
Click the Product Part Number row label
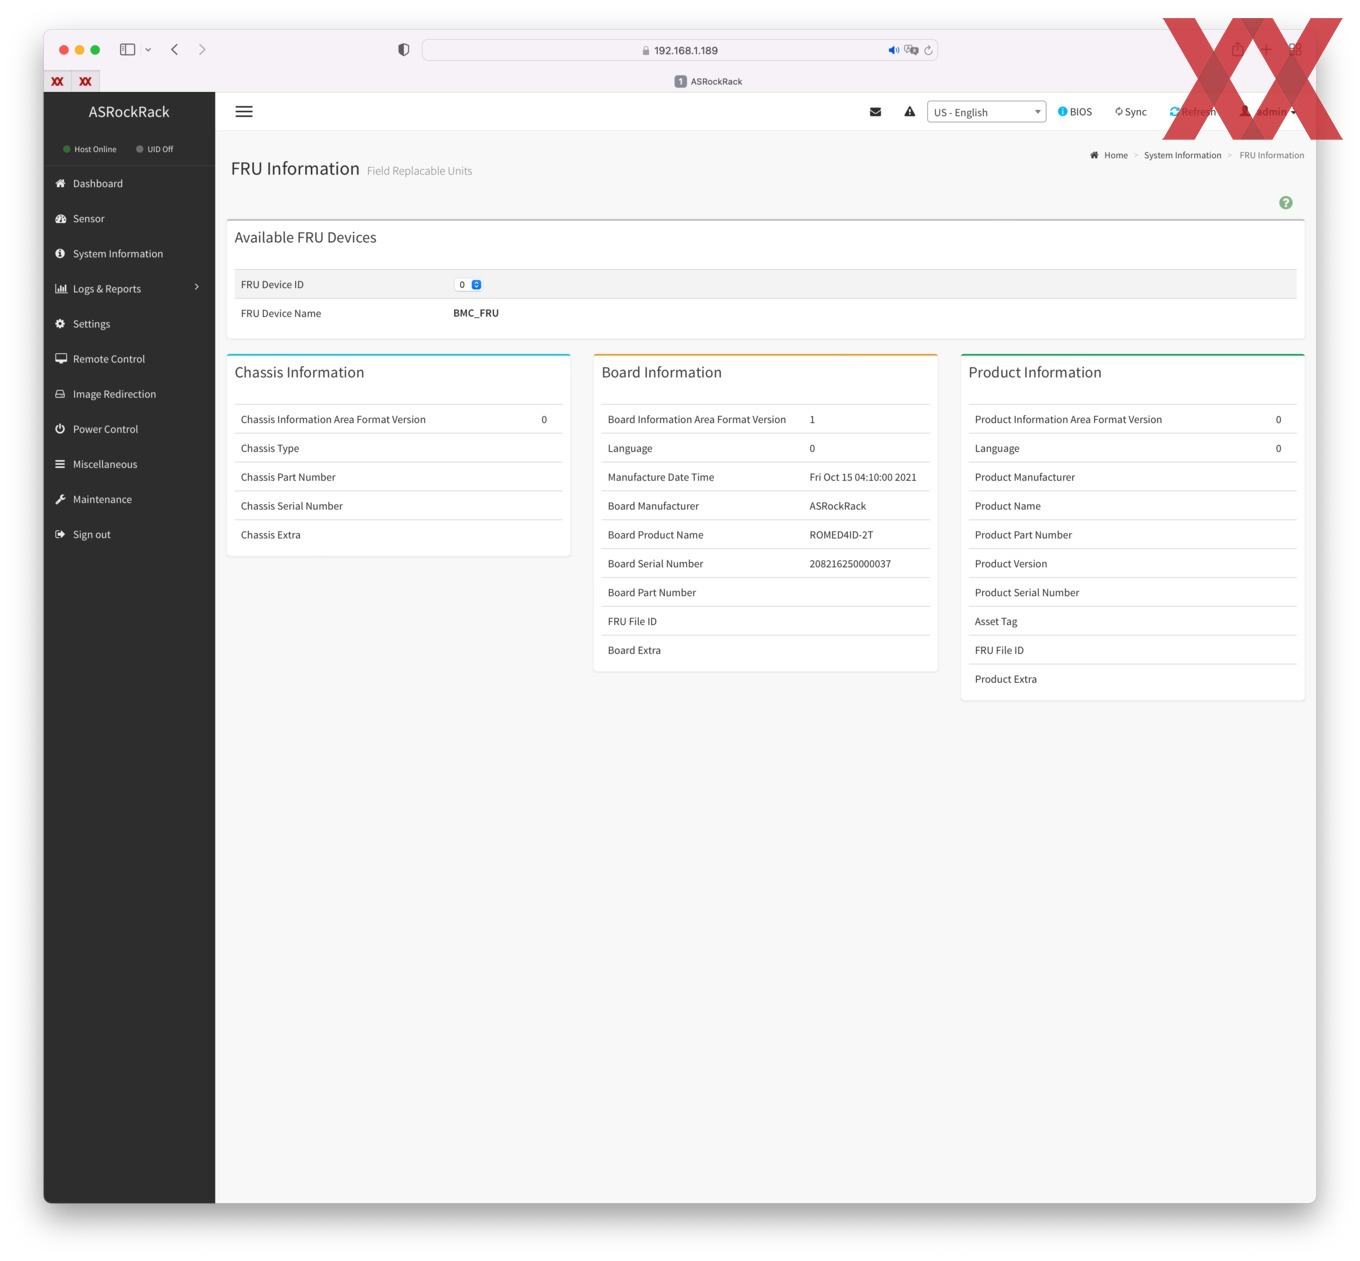(x=1023, y=535)
